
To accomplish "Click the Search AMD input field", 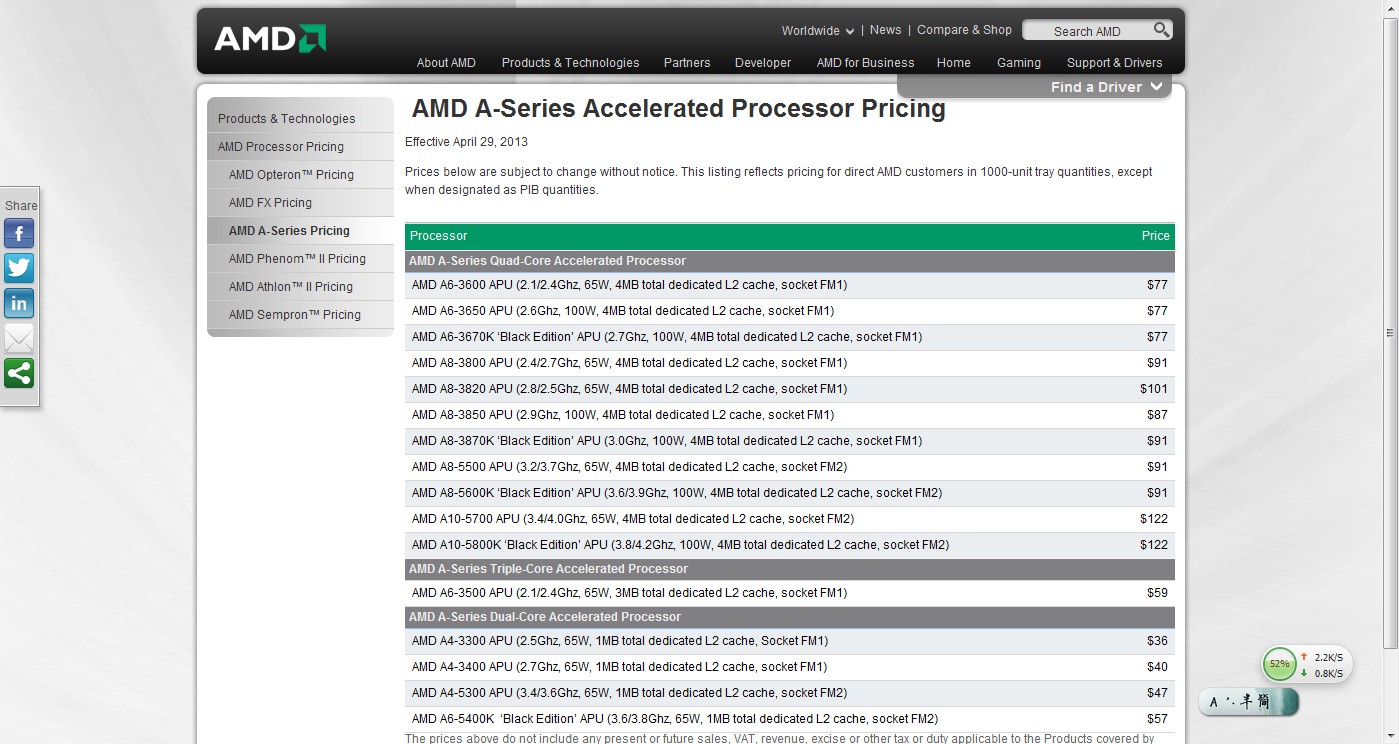I will 1086,31.
